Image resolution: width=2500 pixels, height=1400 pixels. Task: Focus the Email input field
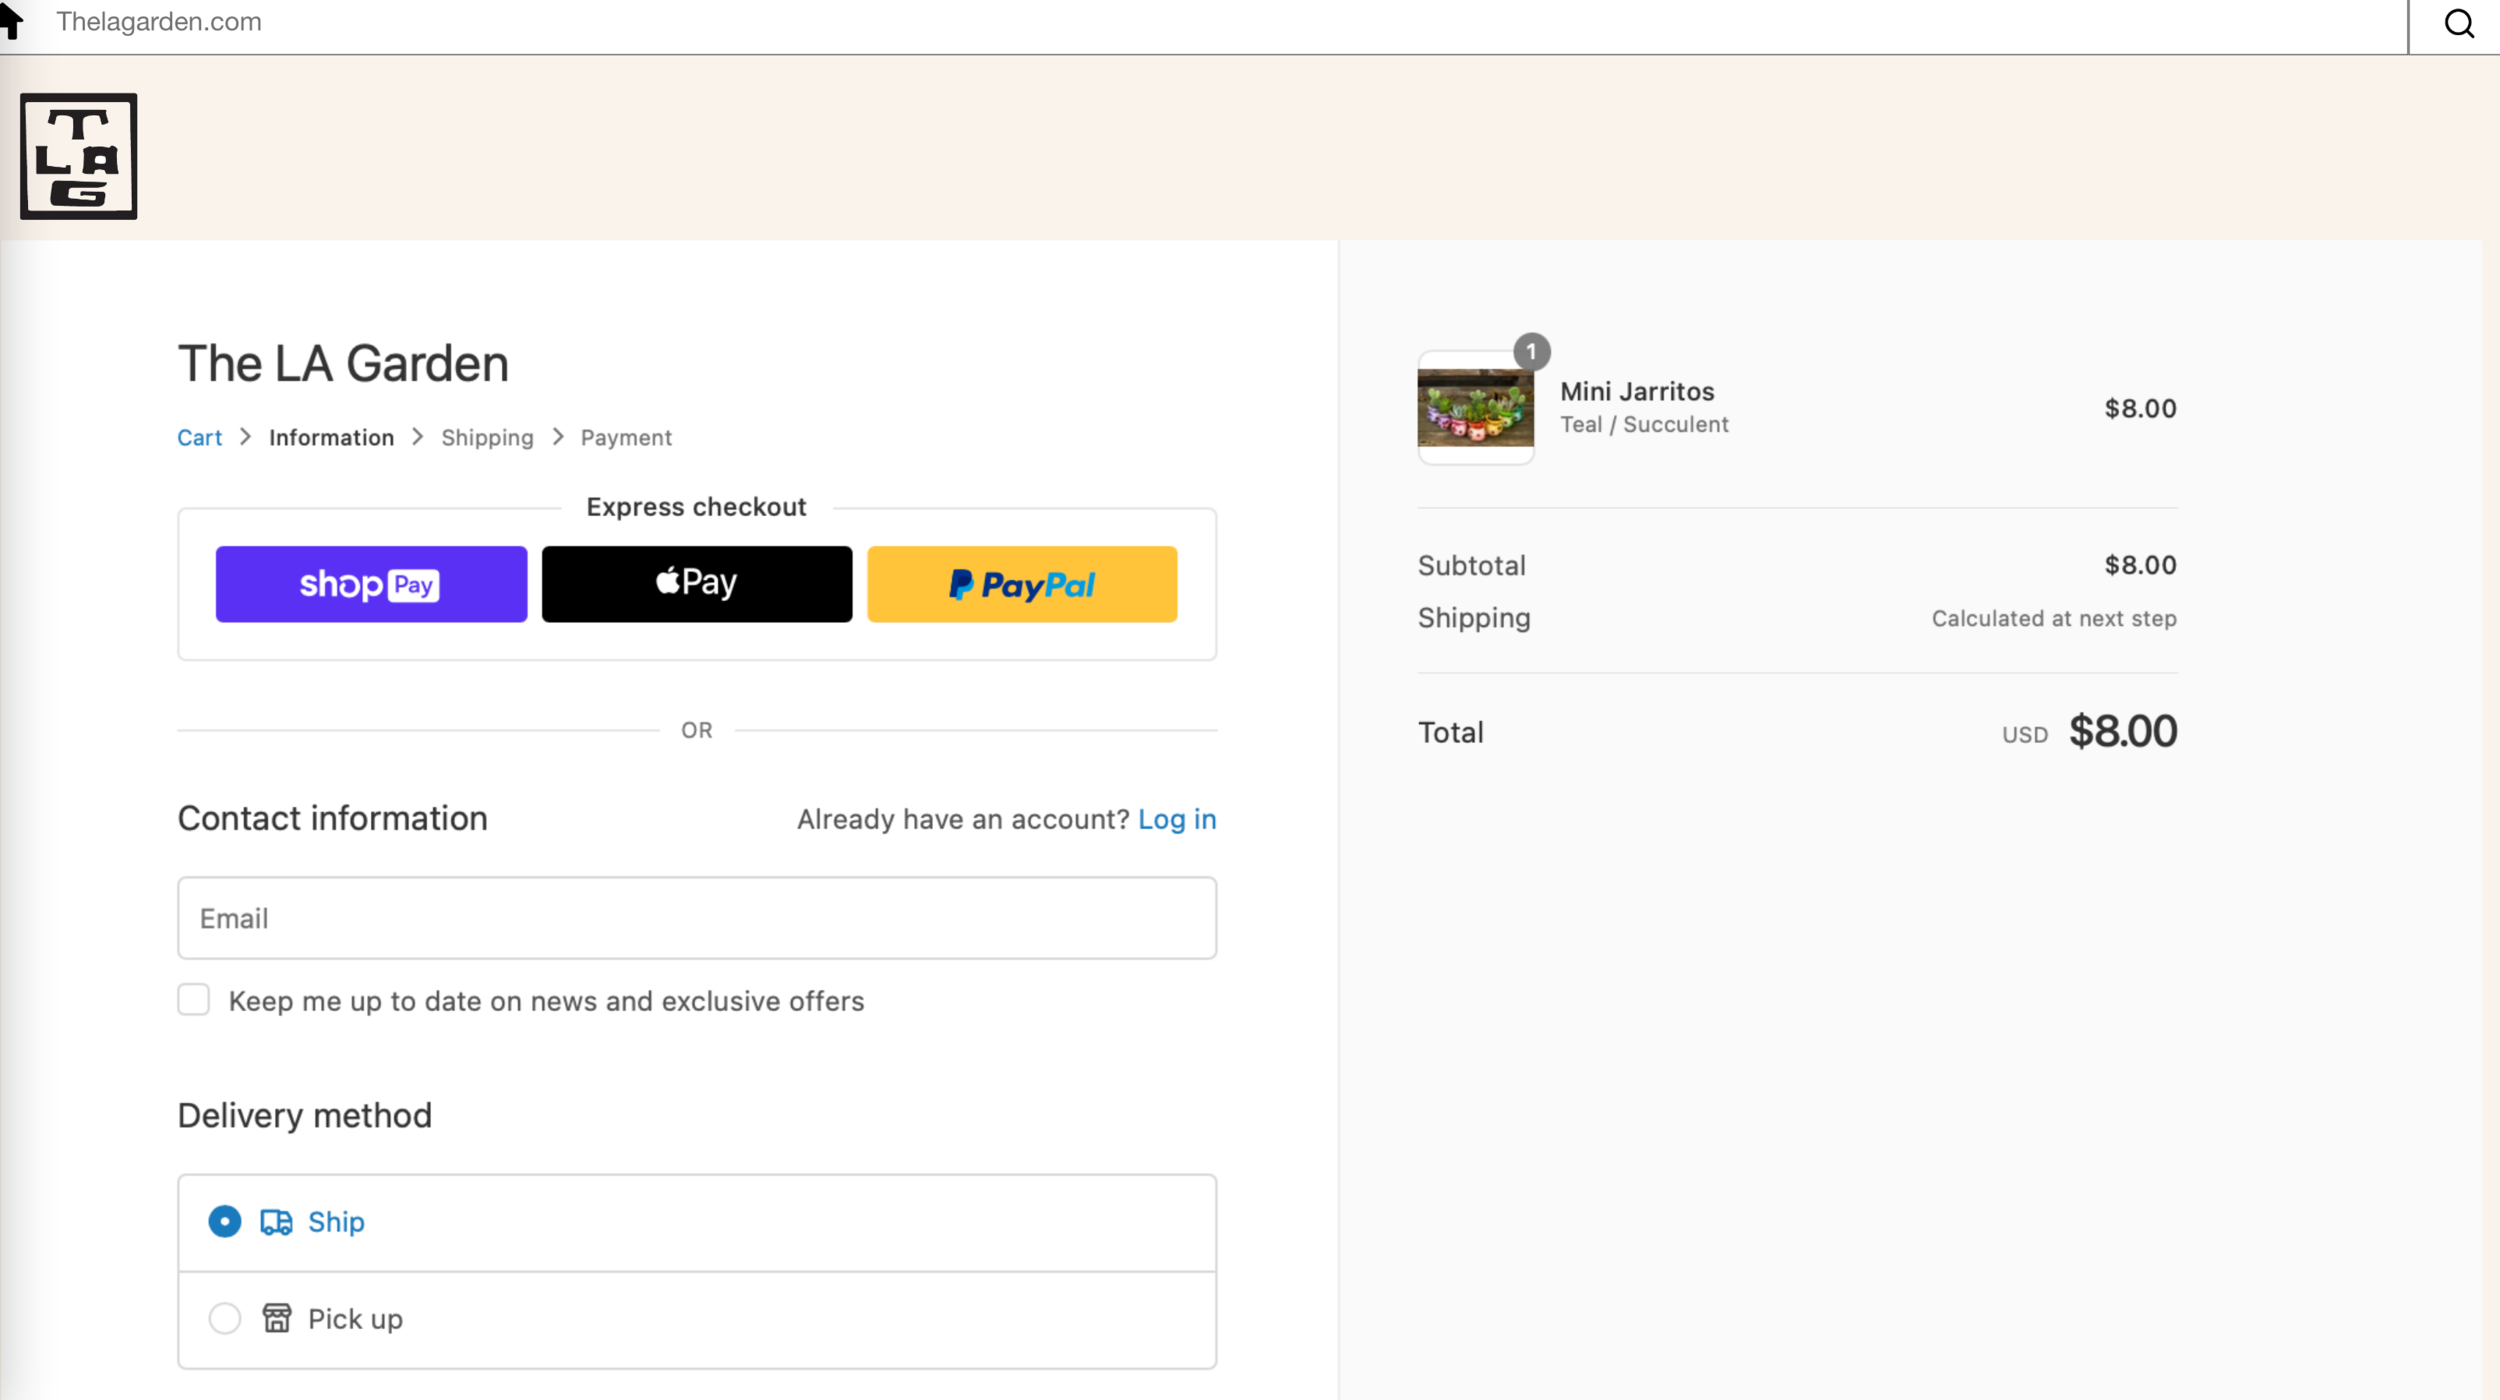click(696, 918)
